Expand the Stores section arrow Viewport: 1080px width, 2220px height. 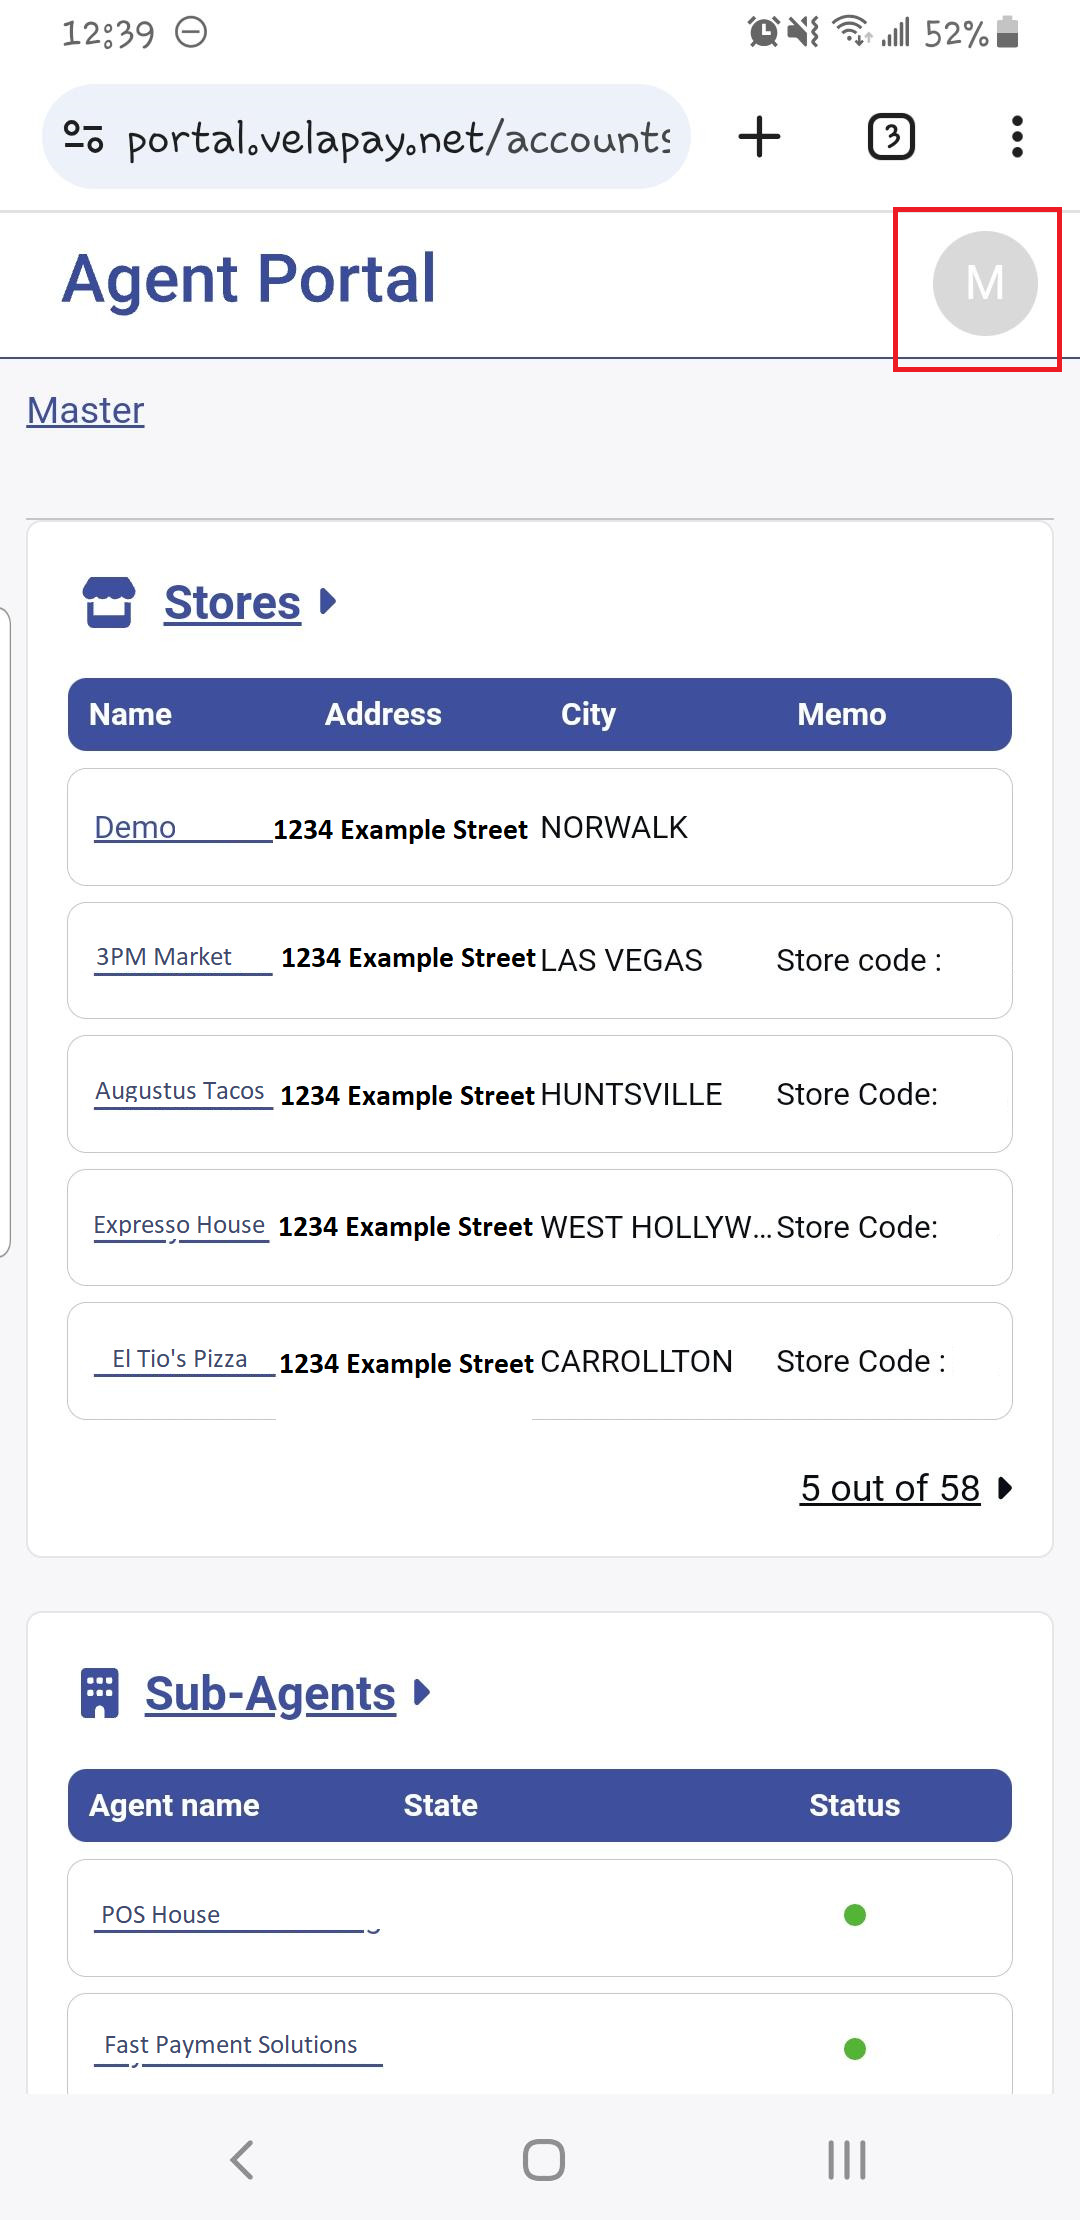[x=327, y=602]
